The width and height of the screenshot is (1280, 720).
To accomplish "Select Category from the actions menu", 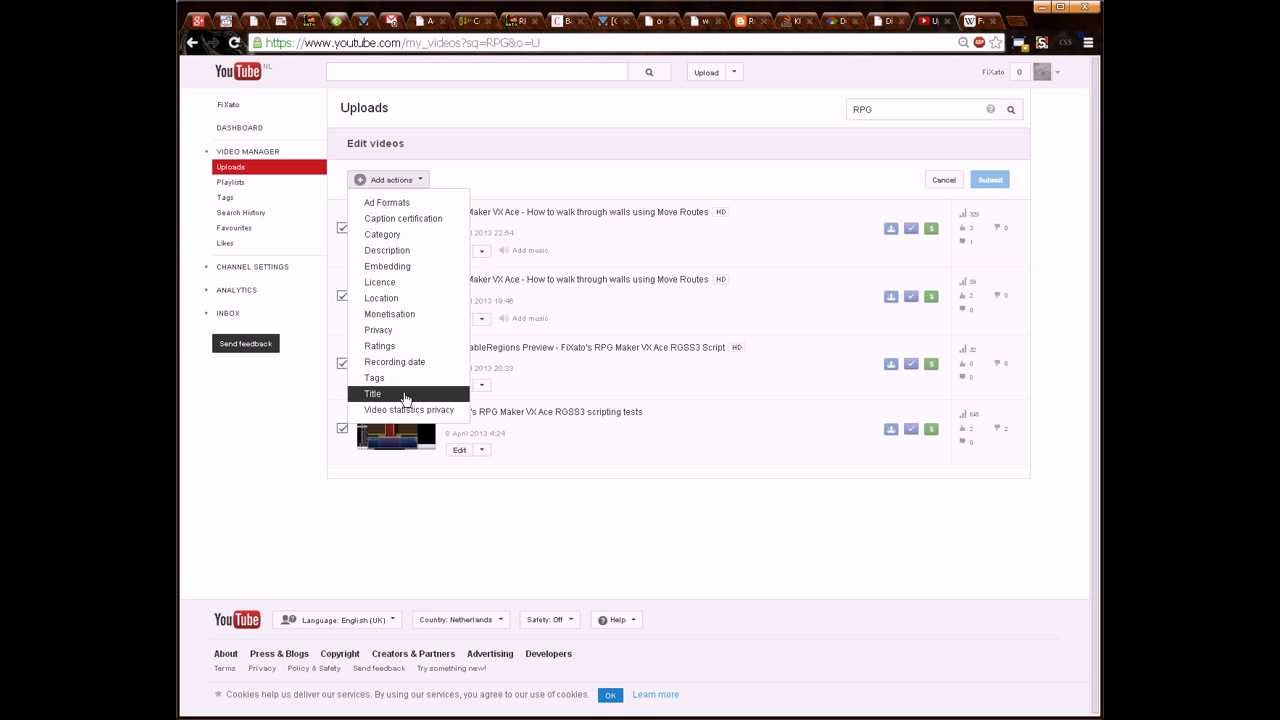I will pos(408,234).
